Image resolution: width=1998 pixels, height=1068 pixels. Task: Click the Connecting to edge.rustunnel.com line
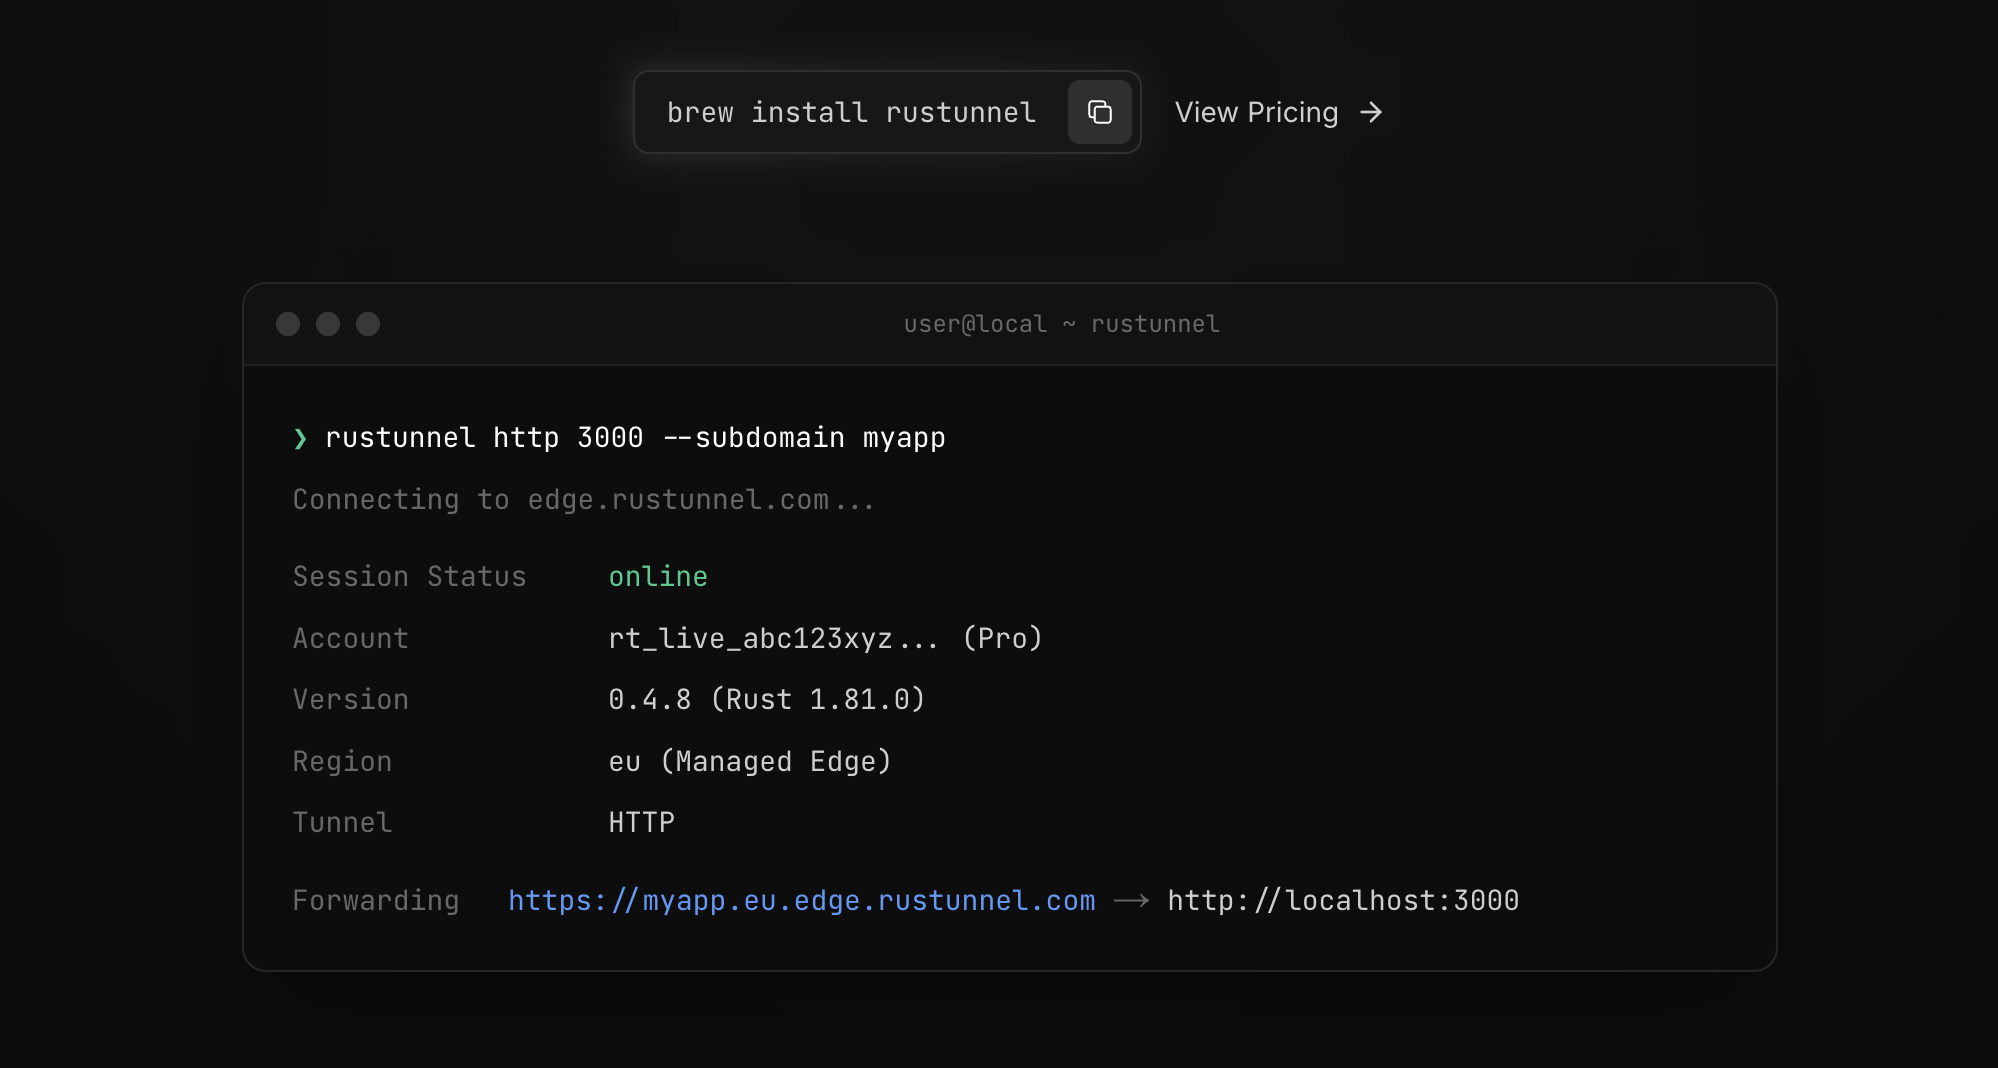point(583,500)
